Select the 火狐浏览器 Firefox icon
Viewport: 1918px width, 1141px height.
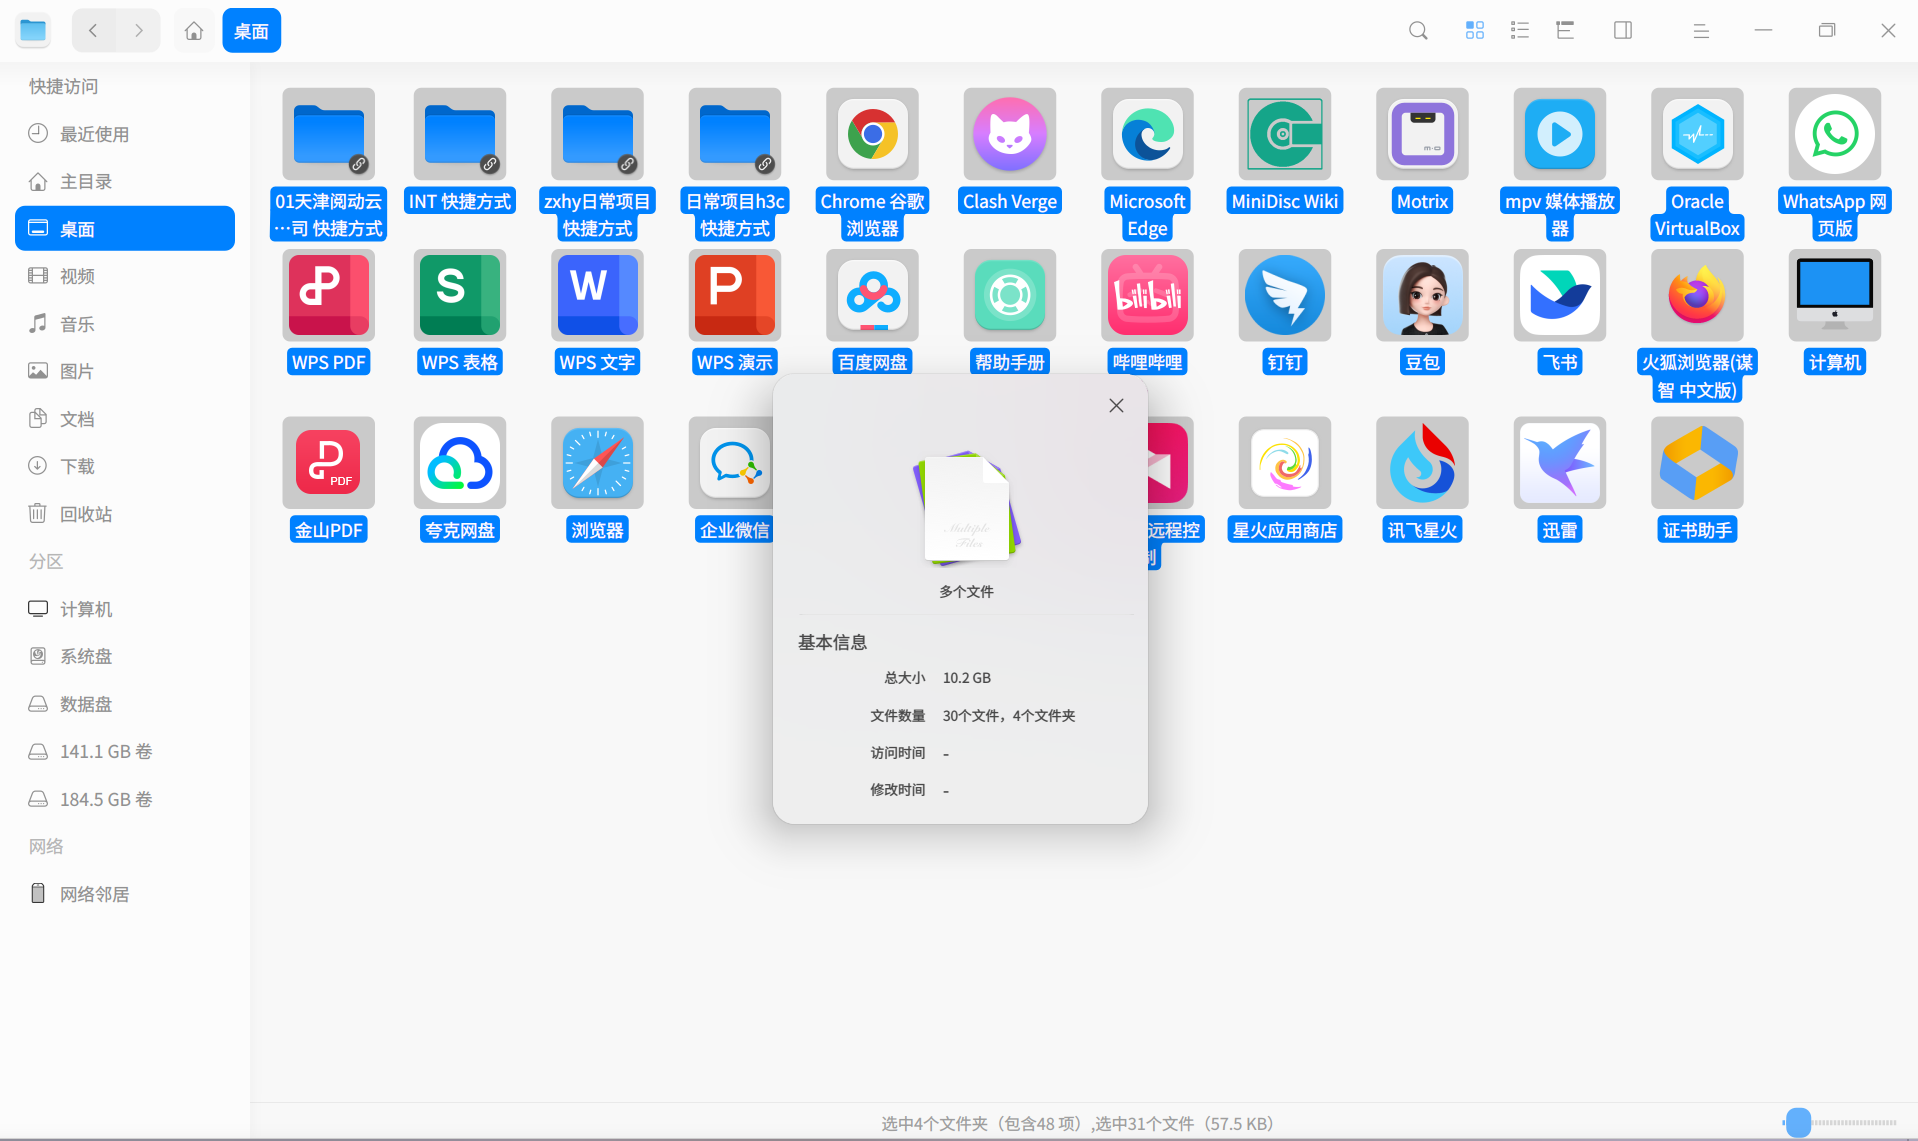click(1697, 295)
